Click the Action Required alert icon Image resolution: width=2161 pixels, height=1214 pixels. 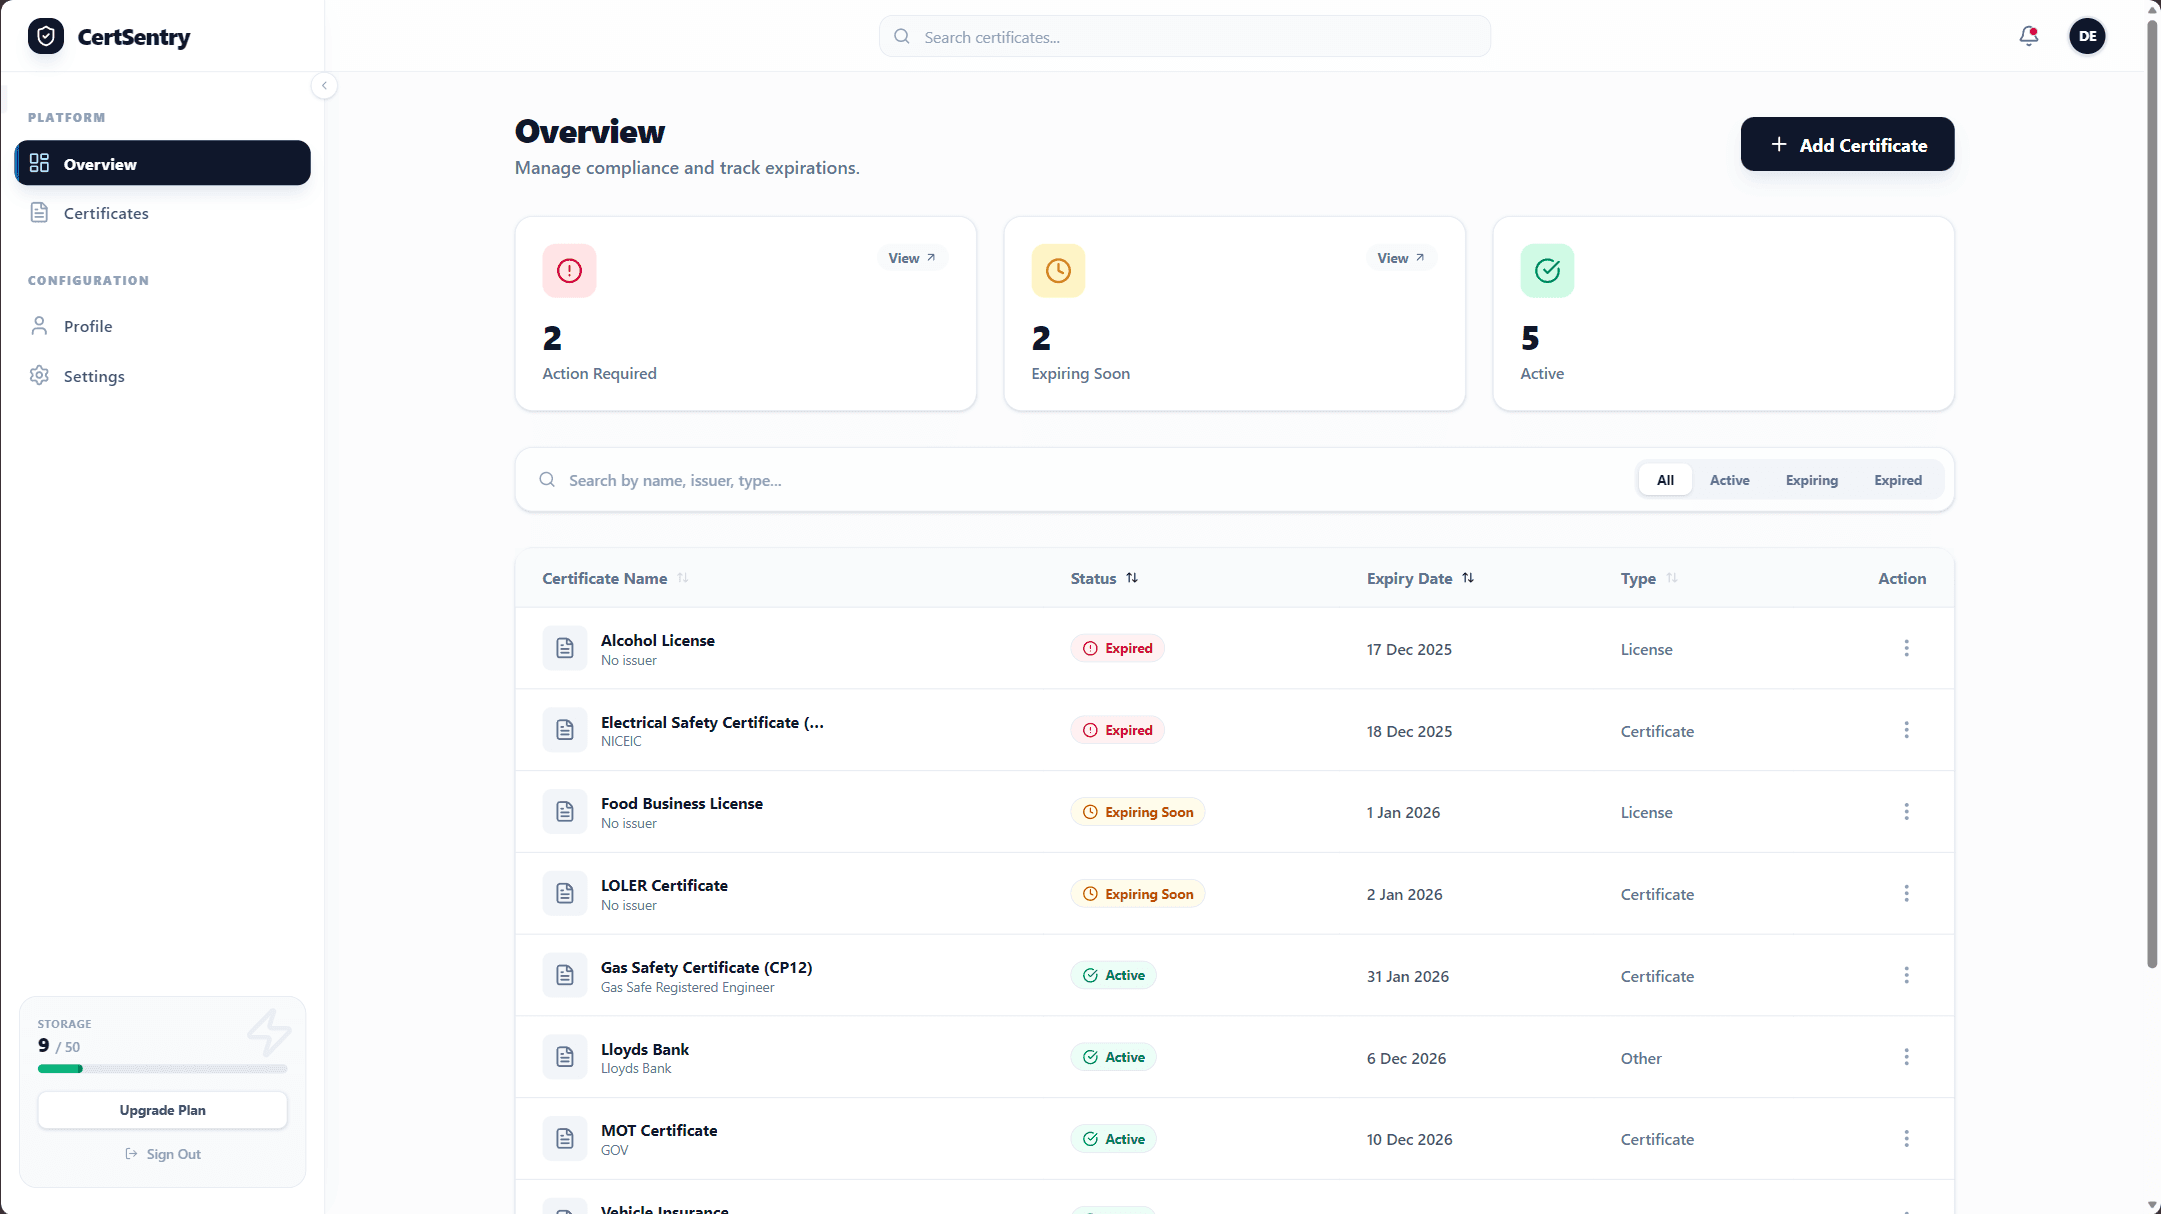click(568, 270)
